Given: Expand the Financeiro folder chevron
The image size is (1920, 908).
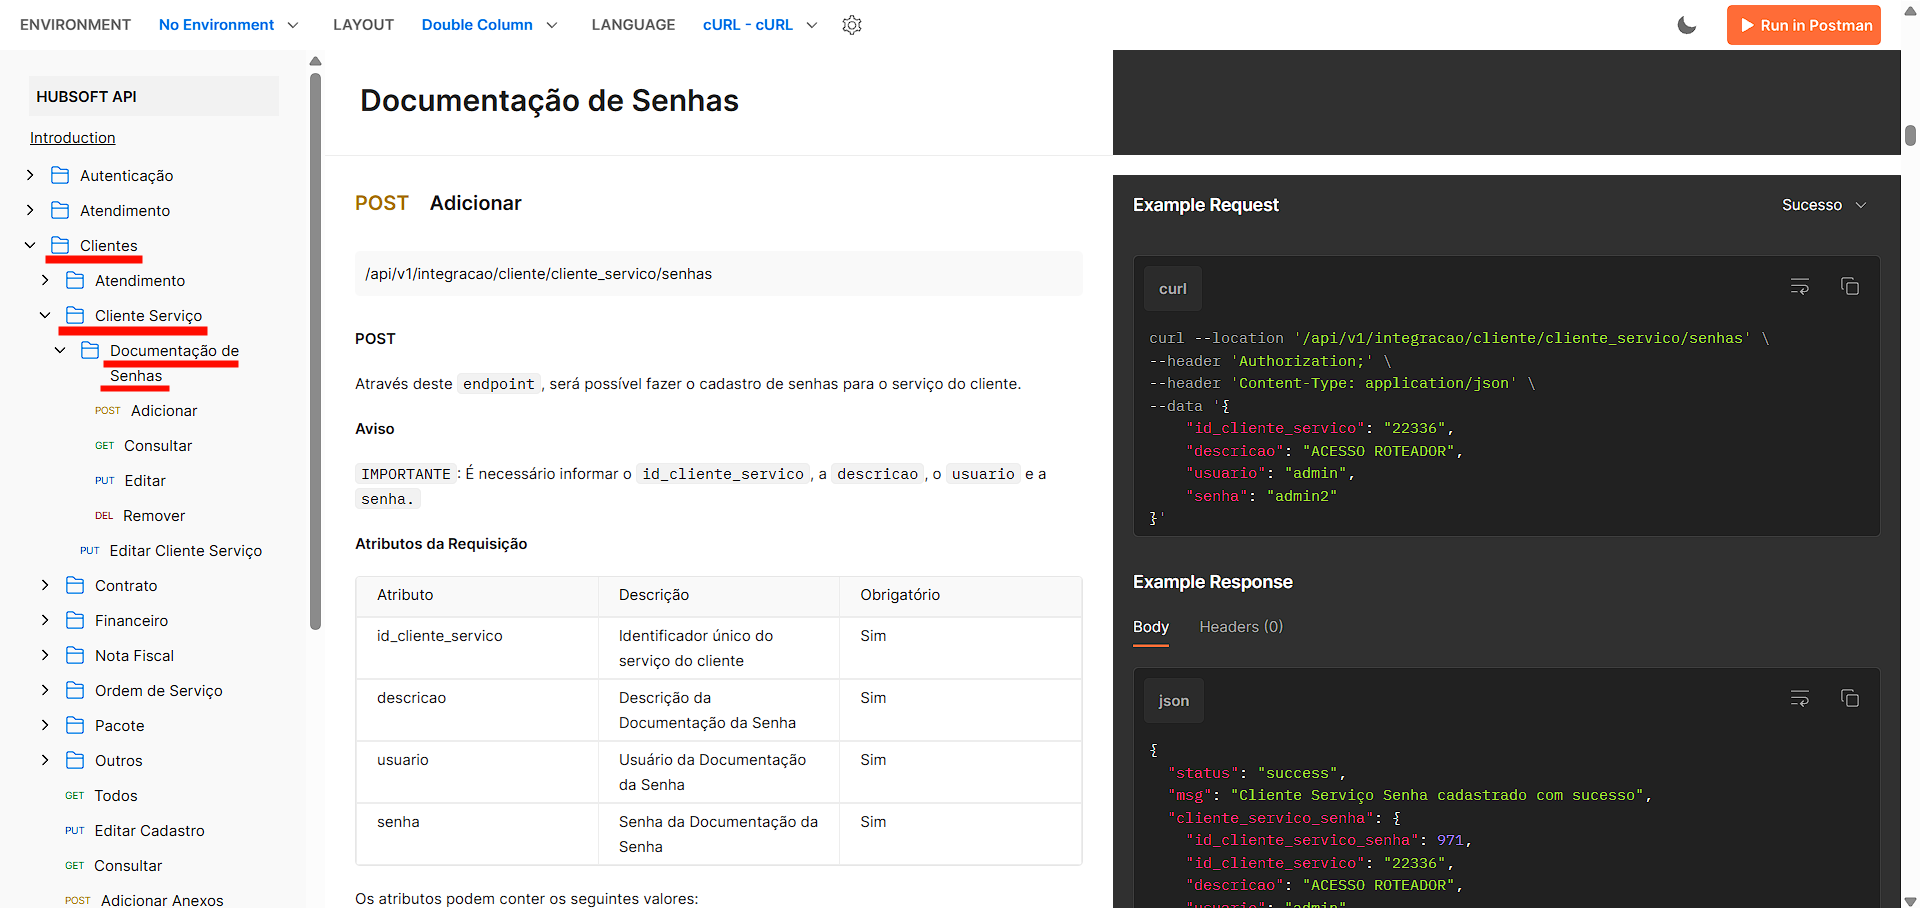Looking at the screenshot, I should pyautogui.click(x=45, y=620).
